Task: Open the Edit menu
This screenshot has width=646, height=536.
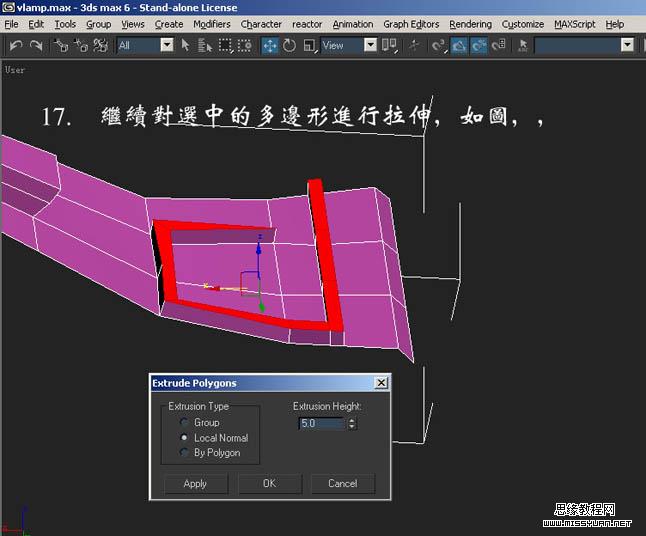Action: (x=36, y=24)
